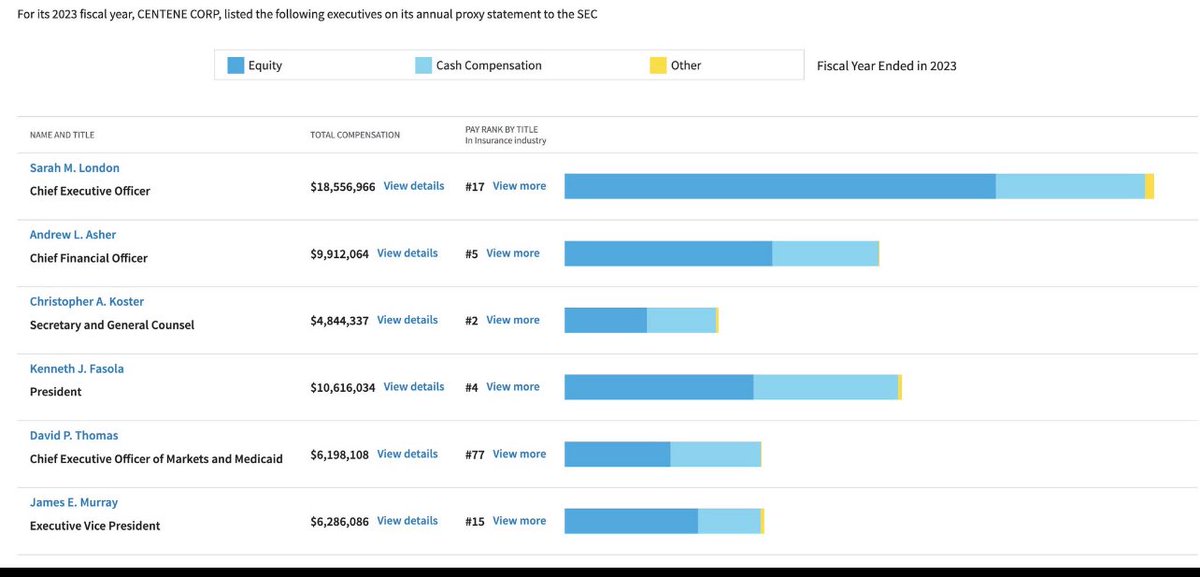This screenshot has height=577, width=1200.
Task: View details for $4,844,337 compensation
Action: pyautogui.click(x=407, y=320)
